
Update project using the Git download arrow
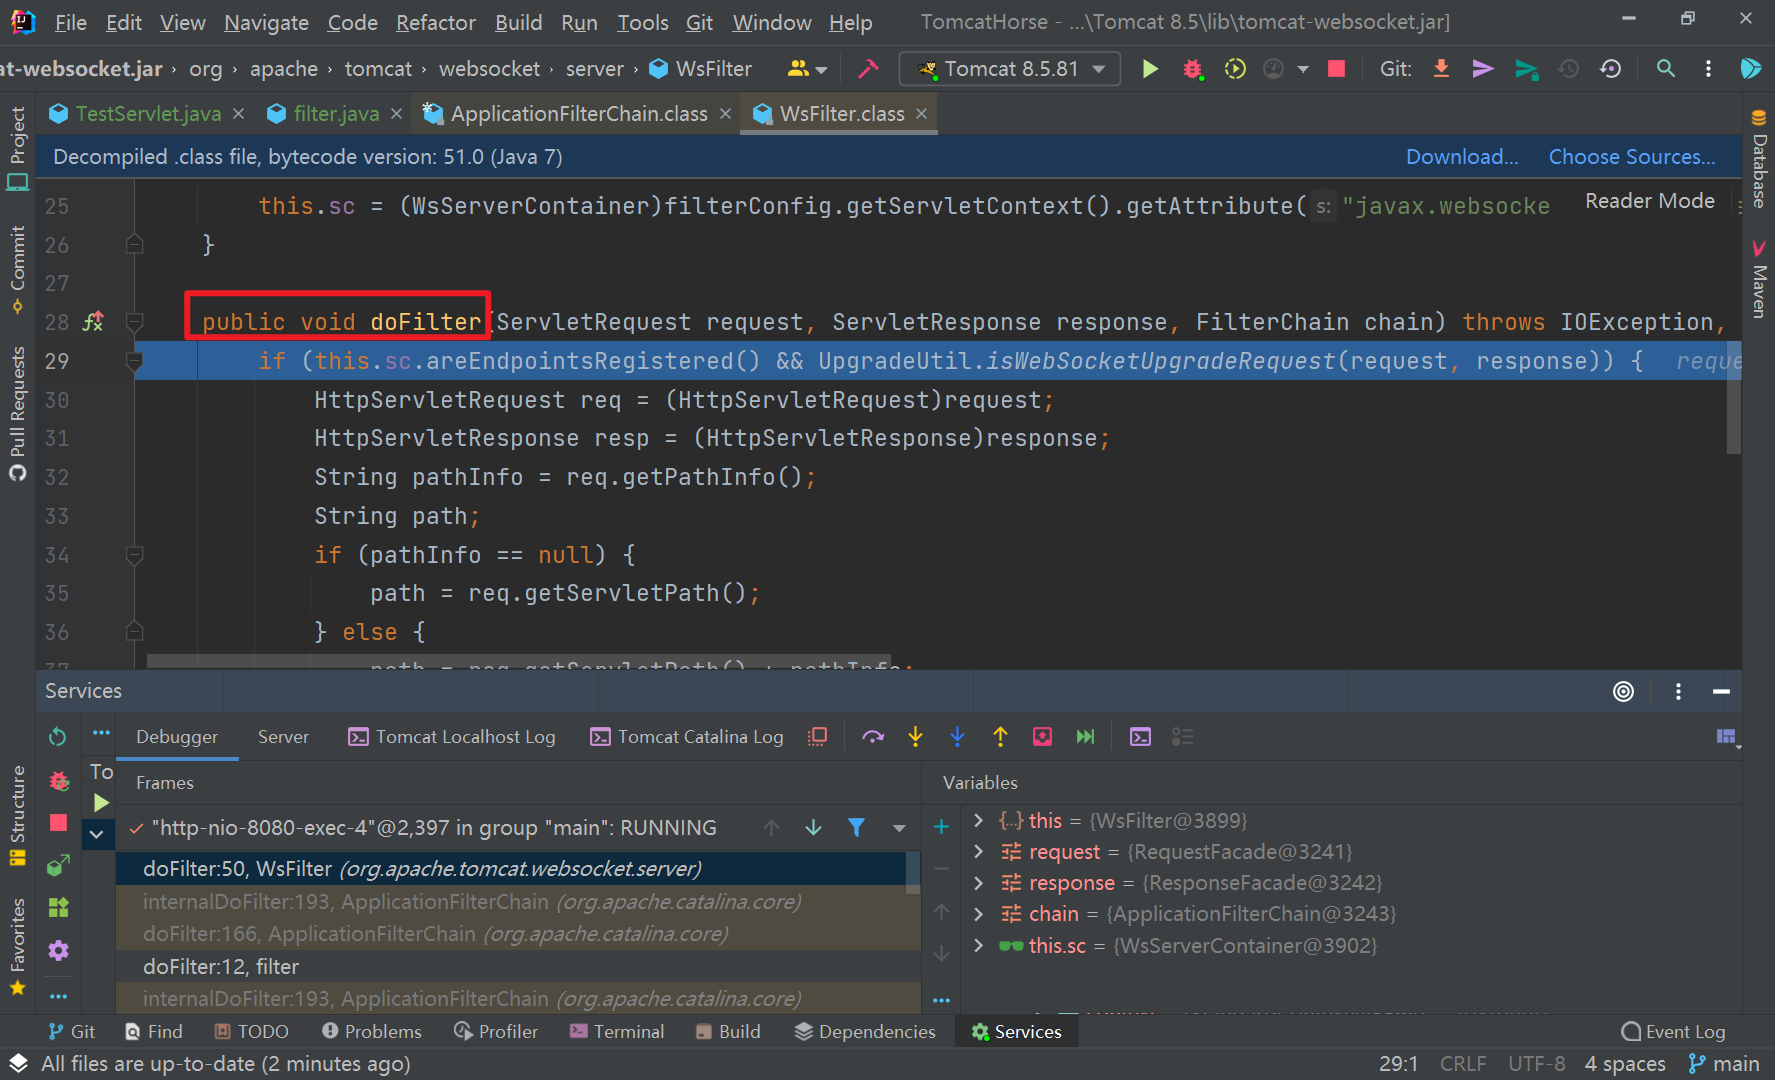coord(1440,68)
